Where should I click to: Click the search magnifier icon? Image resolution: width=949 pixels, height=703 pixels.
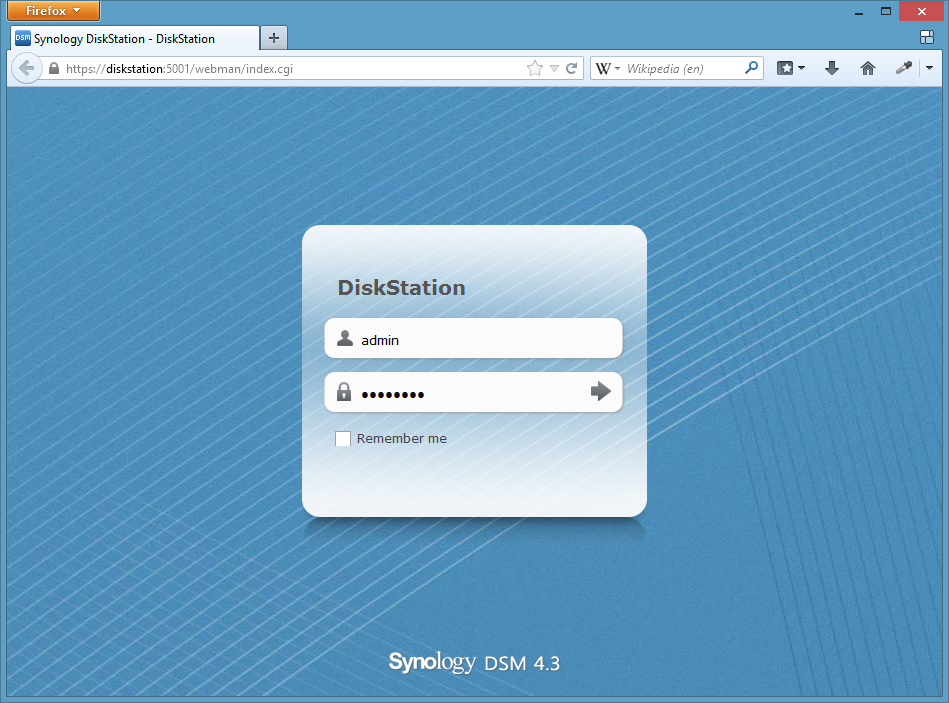[x=751, y=68]
